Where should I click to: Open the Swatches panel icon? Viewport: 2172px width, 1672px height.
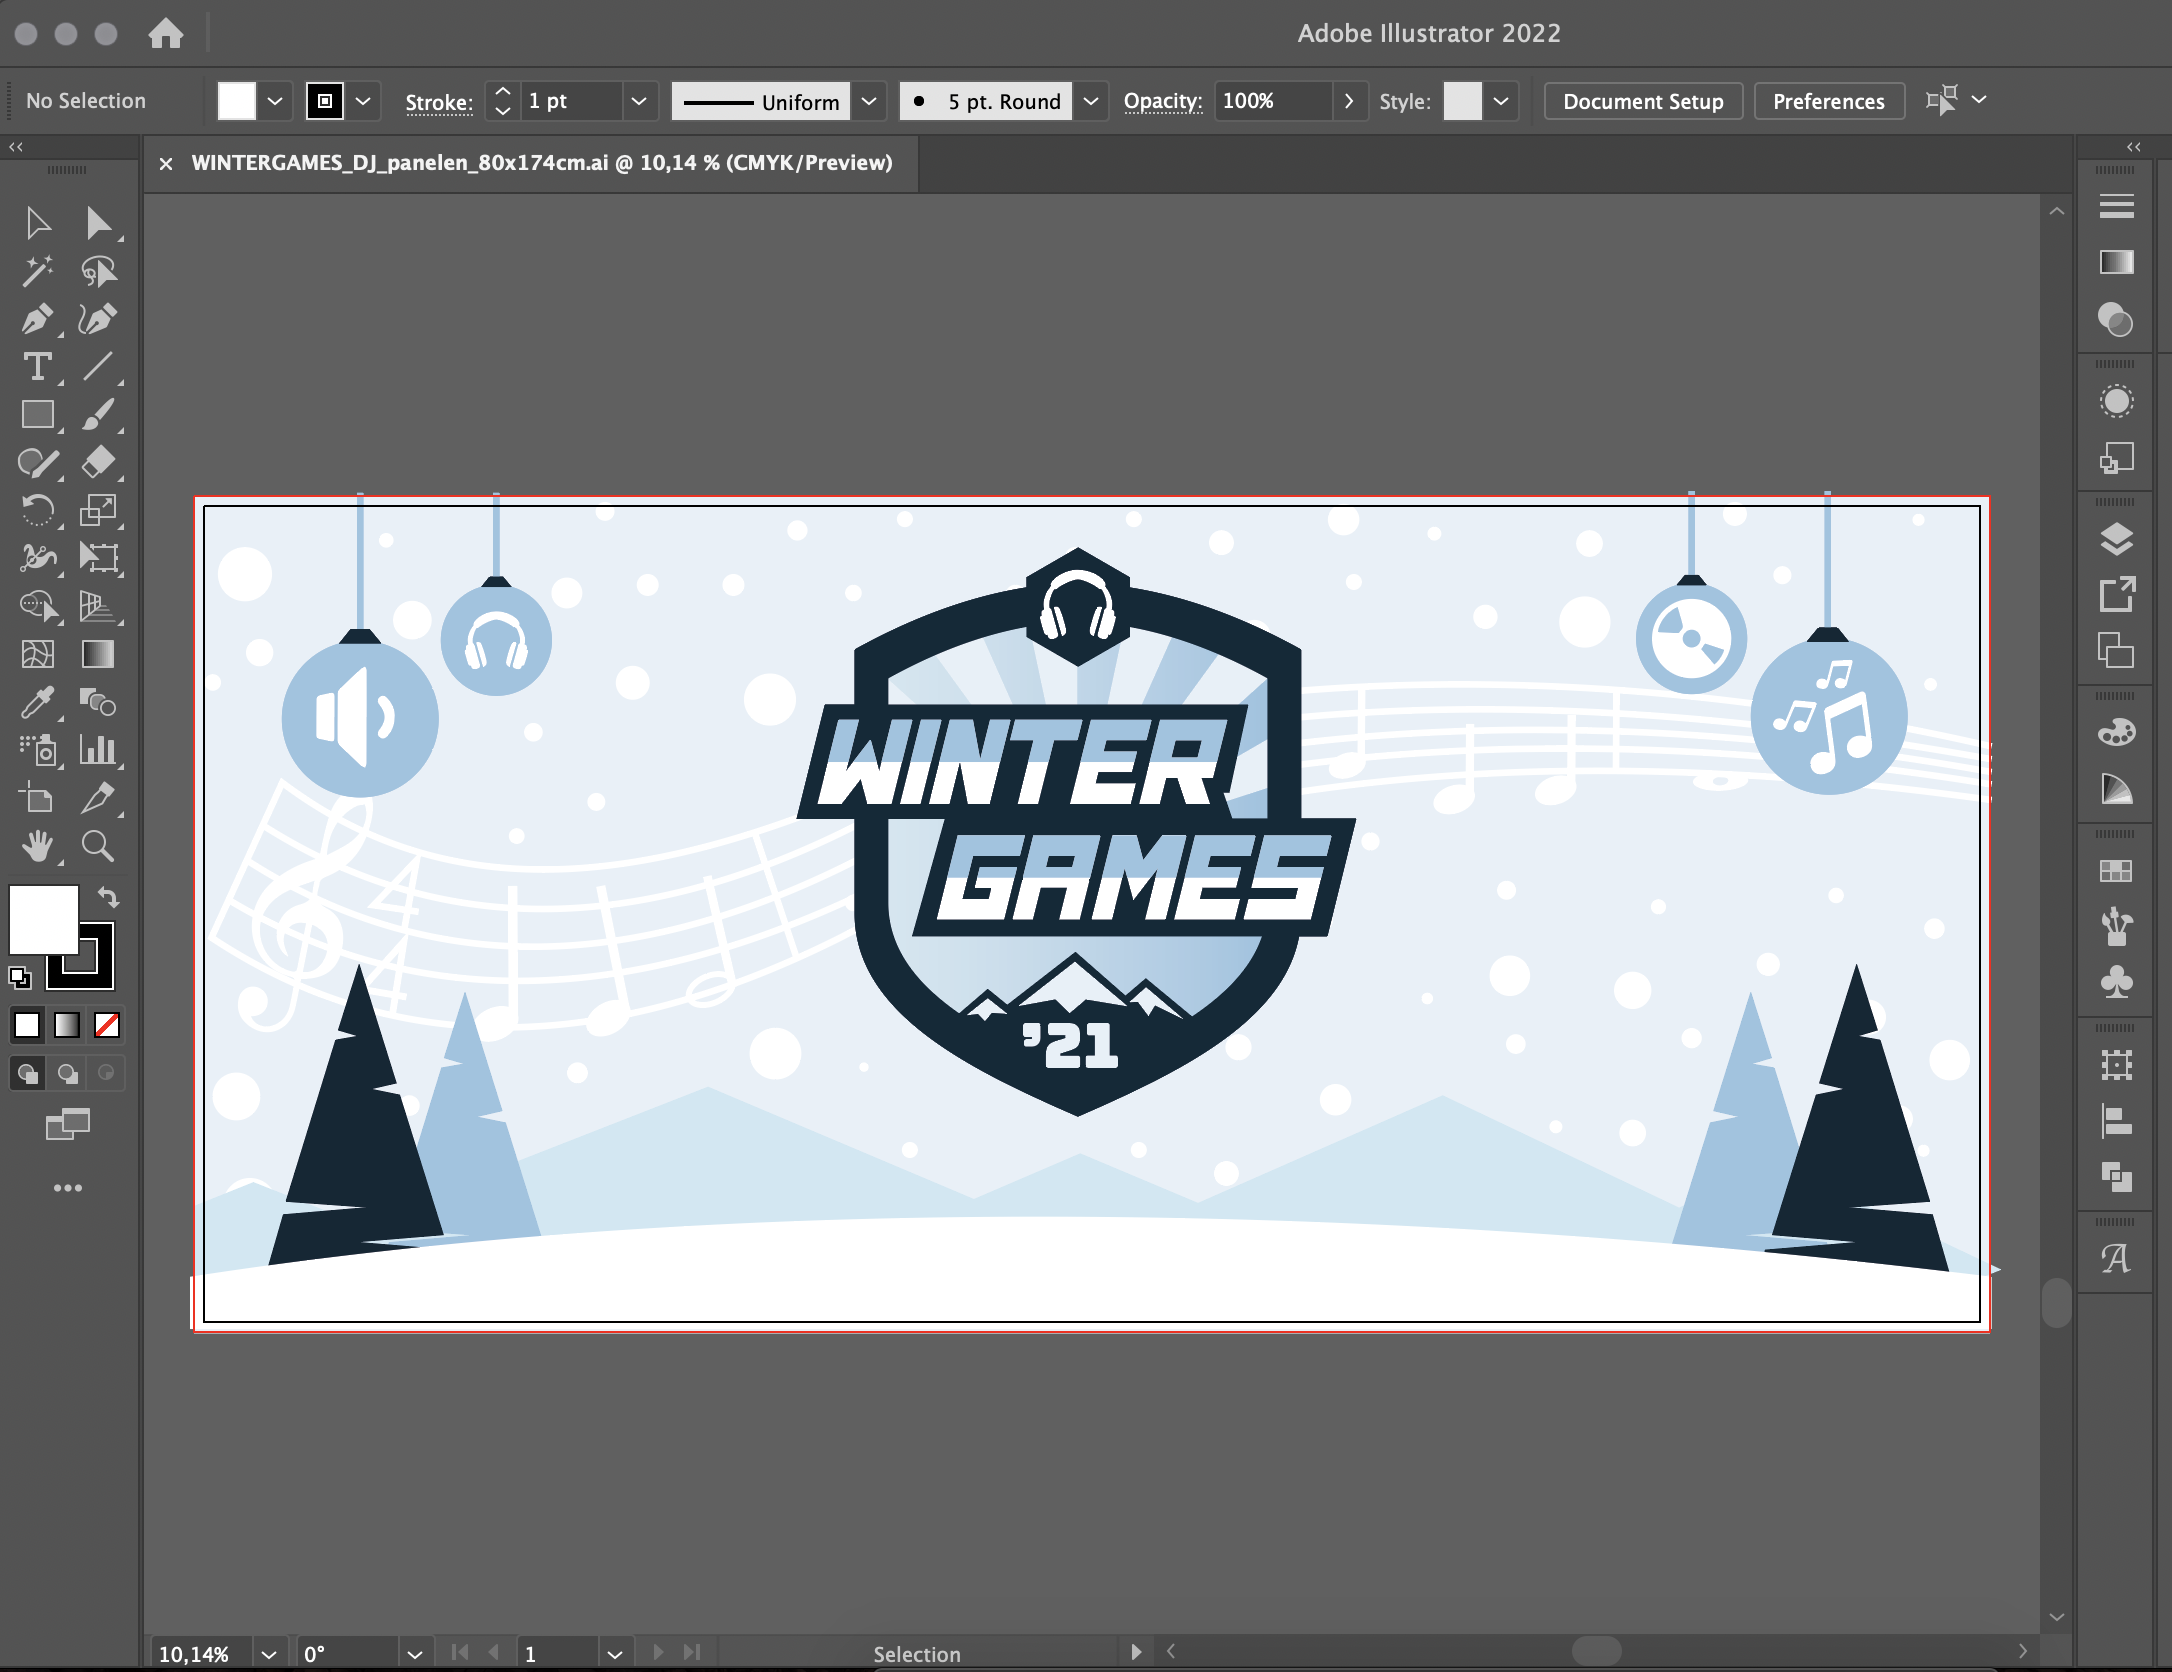(x=2115, y=871)
